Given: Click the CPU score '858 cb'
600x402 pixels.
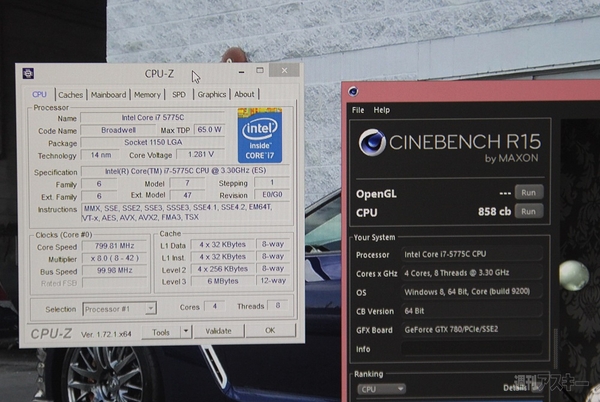Looking at the screenshot, I should tap(494, 212).
